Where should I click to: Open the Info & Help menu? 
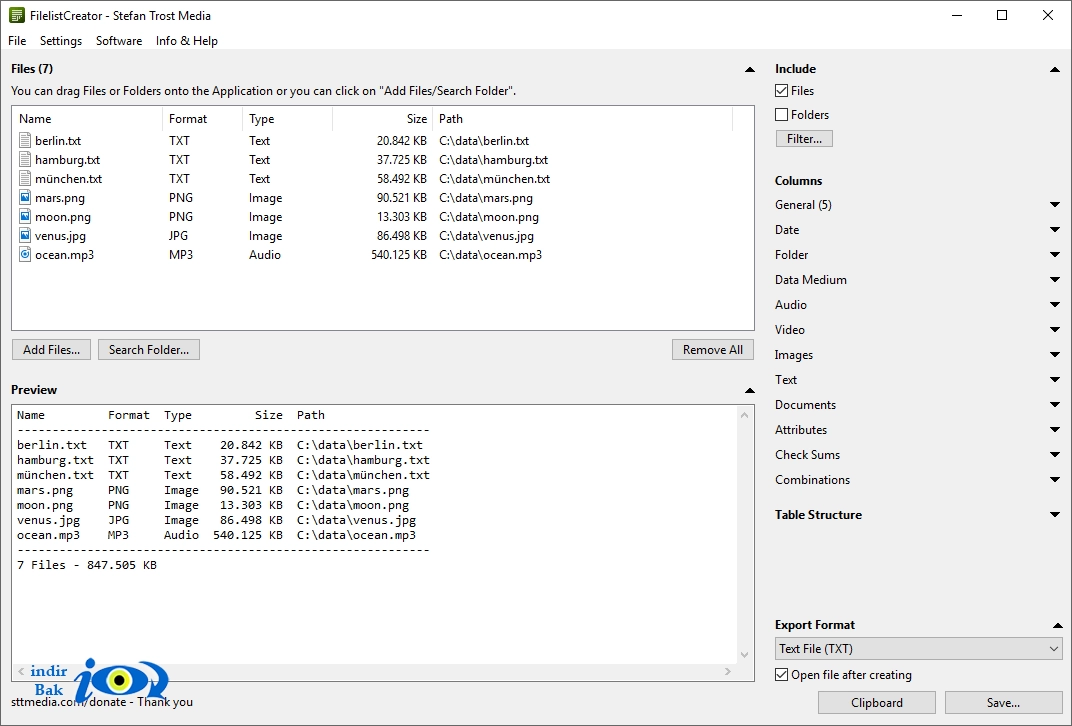pyautogui.click(x=187, y=40)
